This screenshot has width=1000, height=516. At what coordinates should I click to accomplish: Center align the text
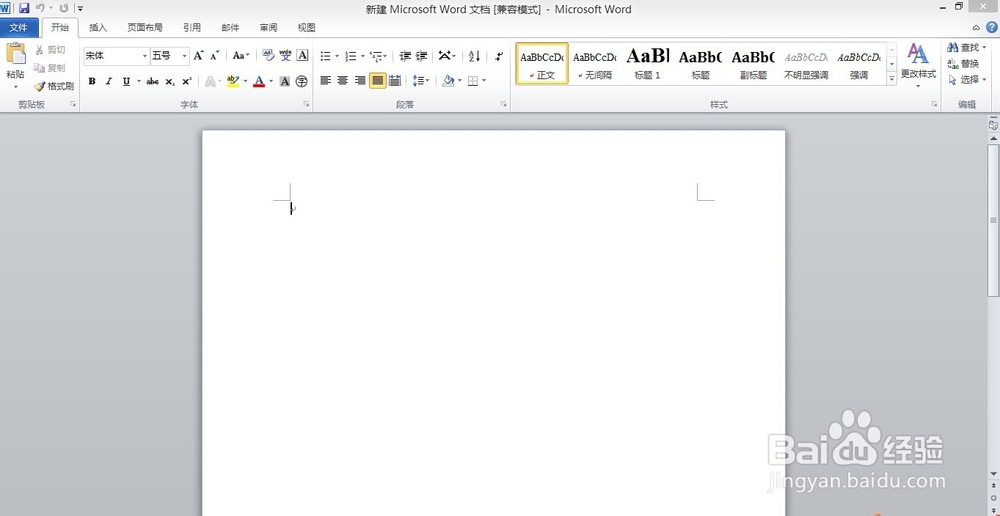pyautogui.click(x=343, y=80)
